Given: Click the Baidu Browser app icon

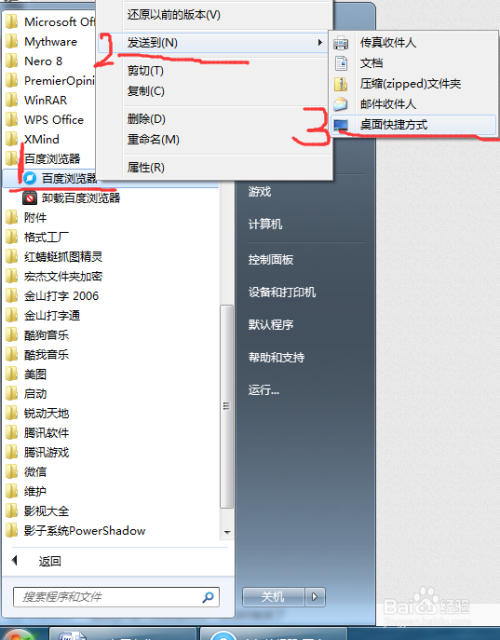Looking at the screenshot, I should (x=29, y=178).
